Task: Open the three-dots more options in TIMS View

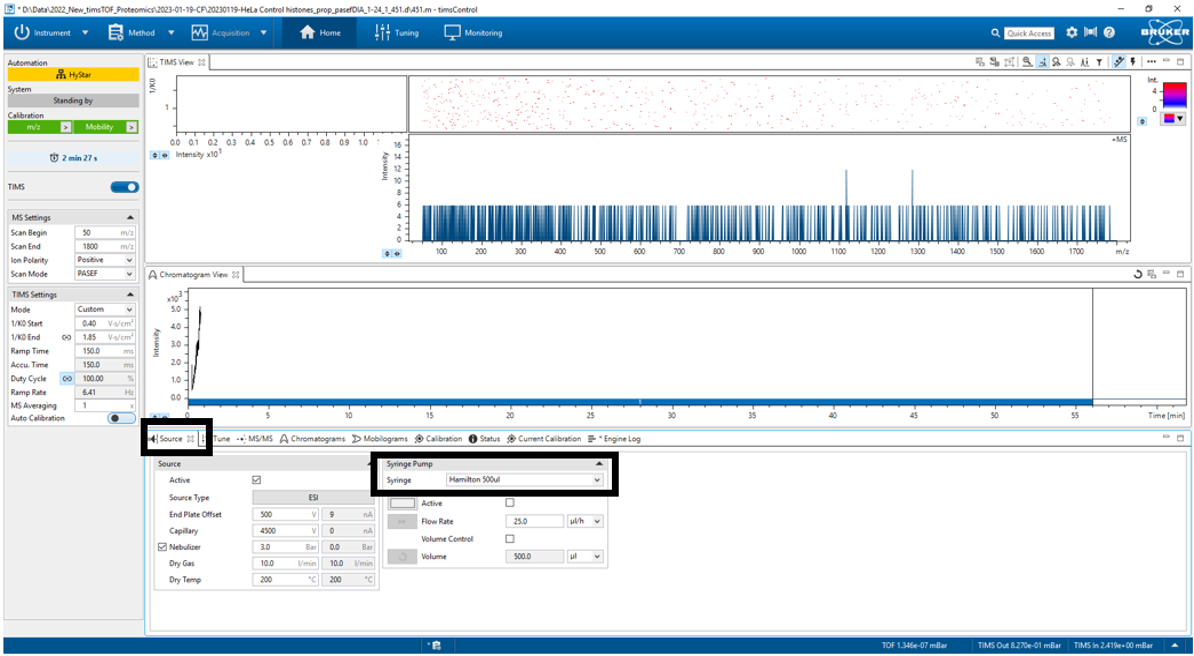Action: click(x=1151, y=62)
